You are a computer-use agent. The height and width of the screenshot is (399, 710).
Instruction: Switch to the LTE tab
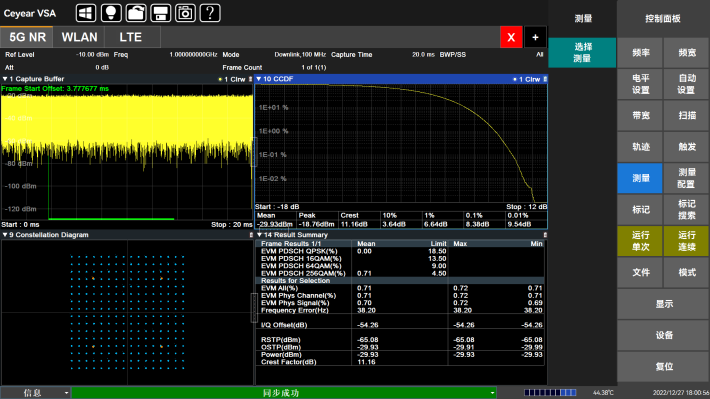131,37
